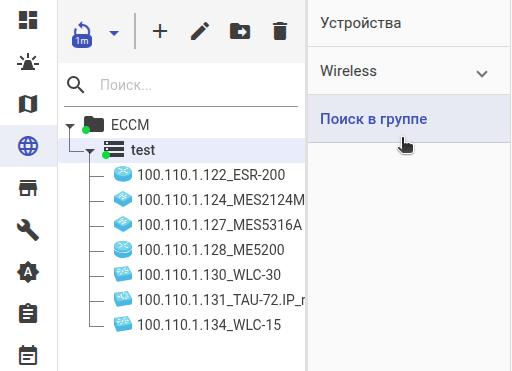Open the refresh interval dropdown arrow

click(x=114, y=33)
